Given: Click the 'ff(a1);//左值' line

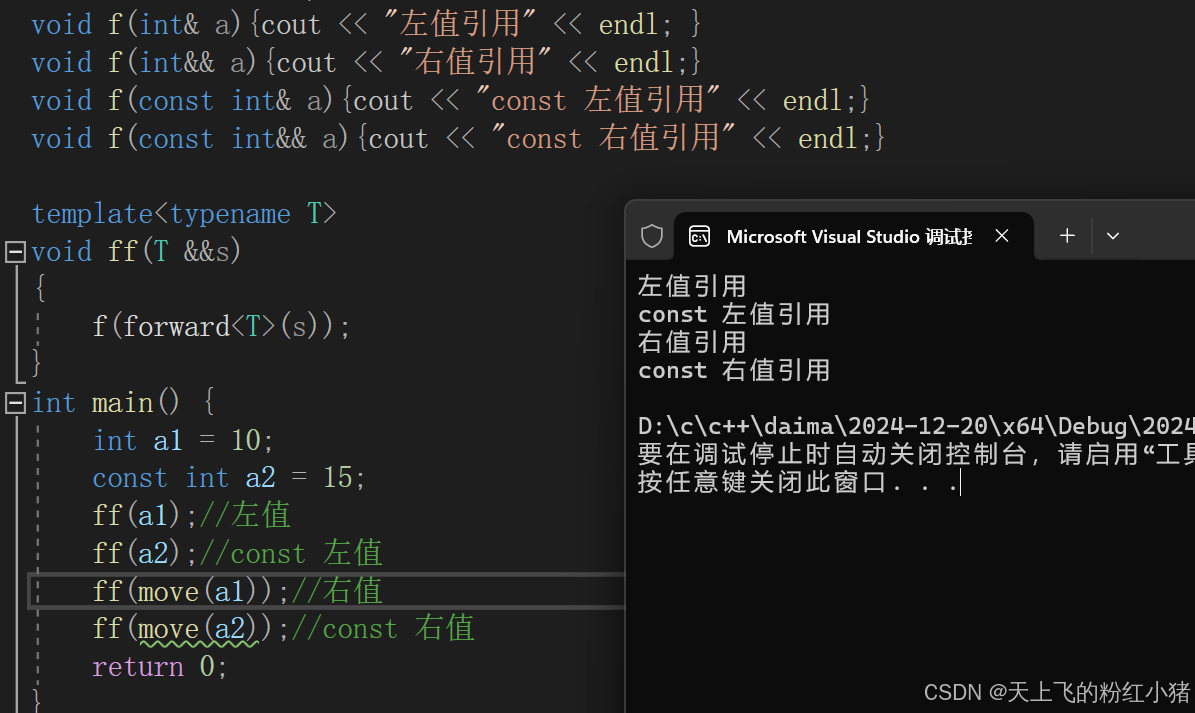Looking at the screenshot, I should [x=191, y=516].
